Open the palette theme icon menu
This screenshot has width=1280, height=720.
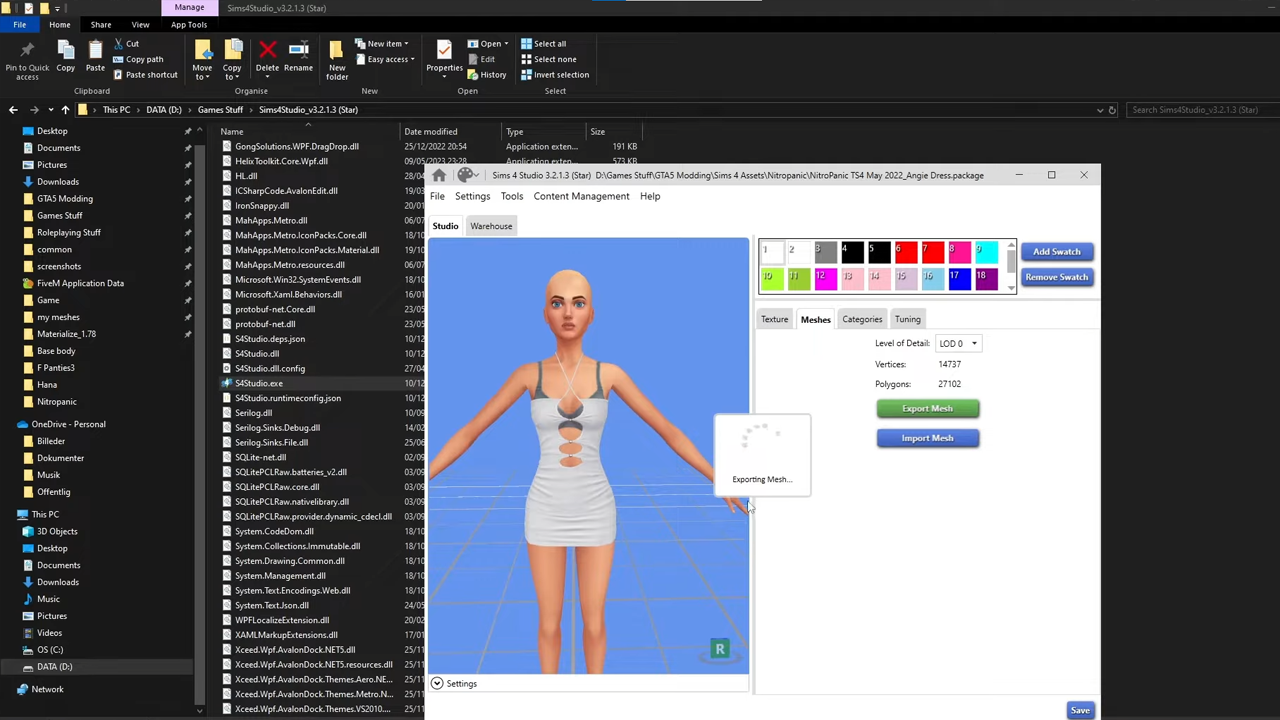click(x=466, y=176)
